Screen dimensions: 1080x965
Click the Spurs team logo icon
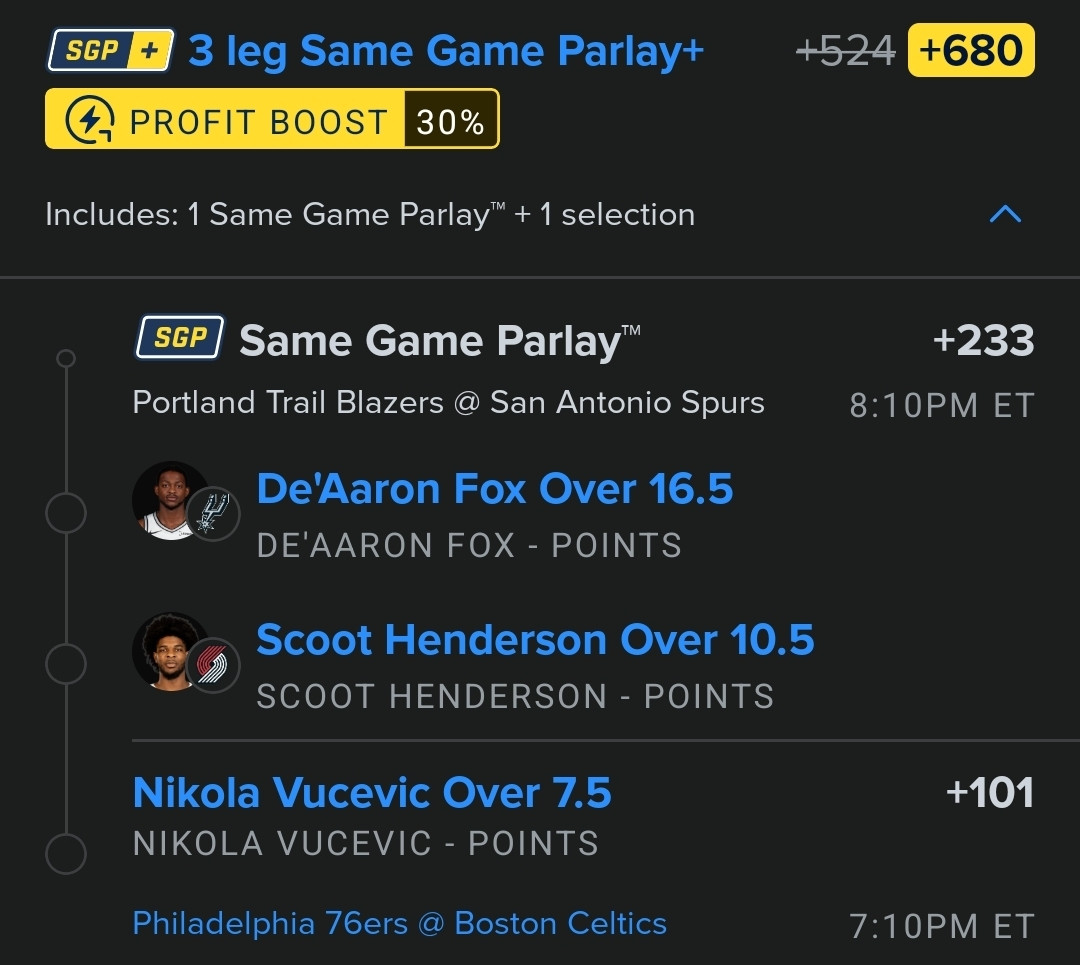tap(213, 514)
